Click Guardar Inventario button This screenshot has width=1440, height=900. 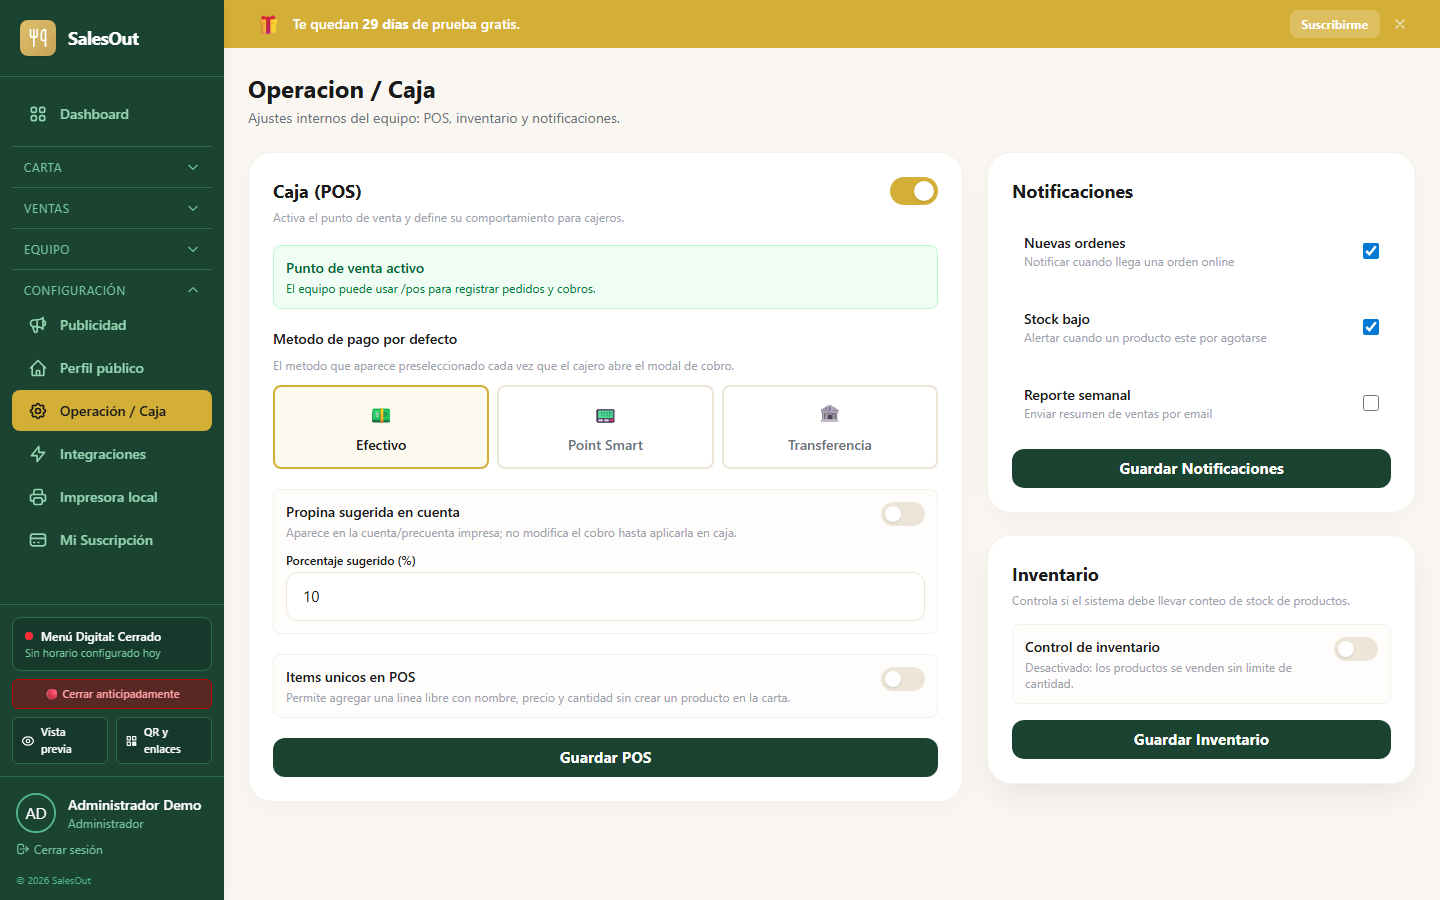pos(1201,739)
